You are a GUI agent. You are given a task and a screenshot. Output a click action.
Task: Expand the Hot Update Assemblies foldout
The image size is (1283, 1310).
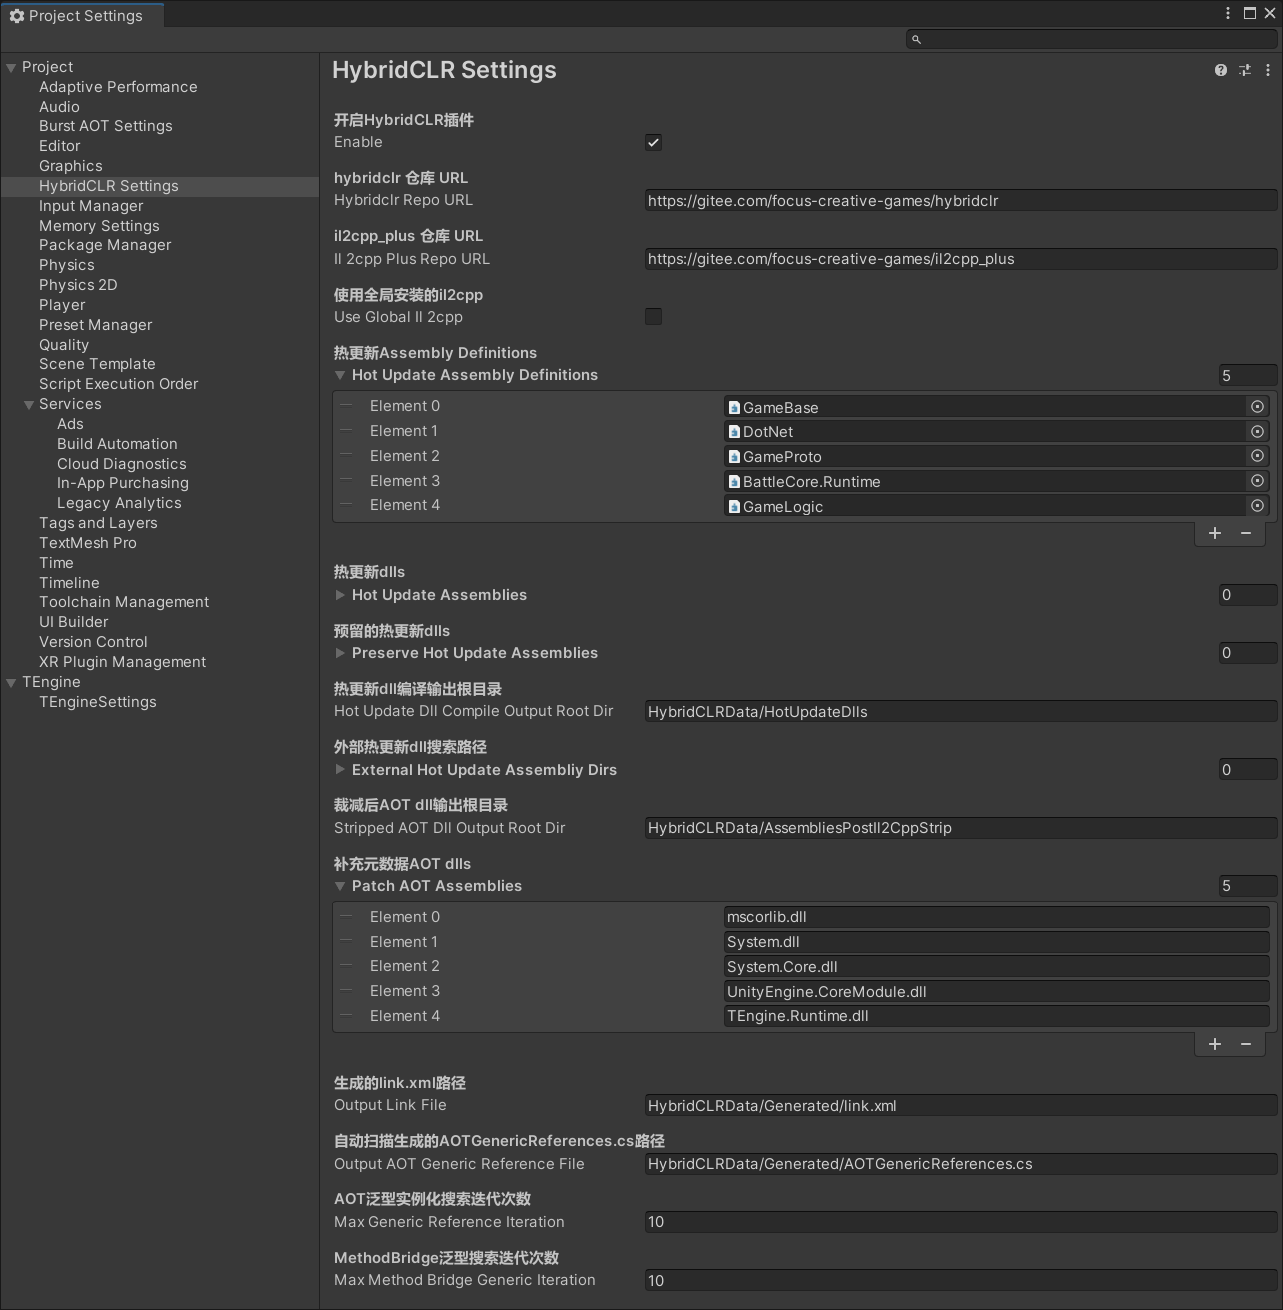click(x=340, y=595)
